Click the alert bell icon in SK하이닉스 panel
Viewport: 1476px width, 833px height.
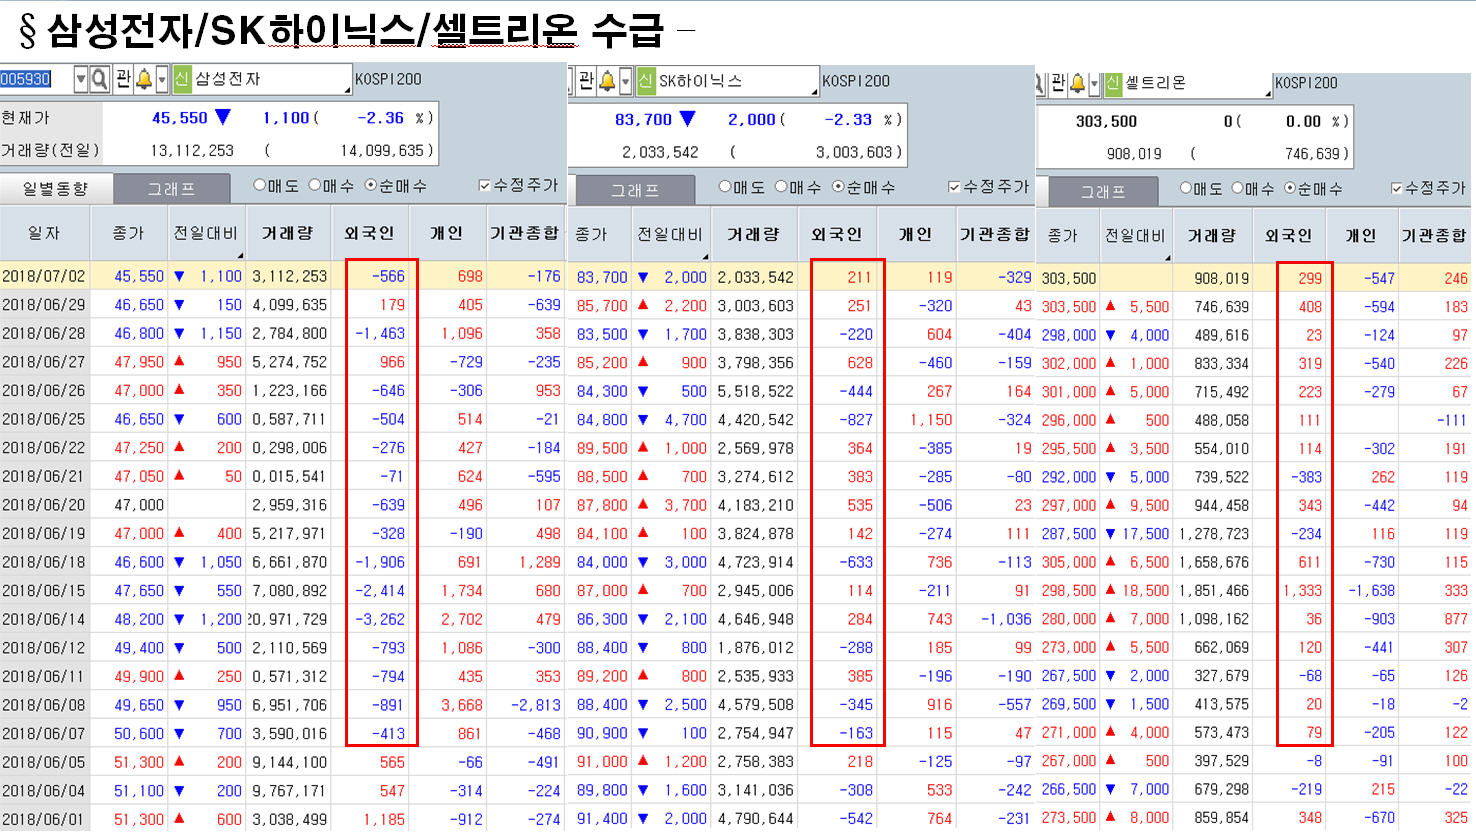click(607, 81)
